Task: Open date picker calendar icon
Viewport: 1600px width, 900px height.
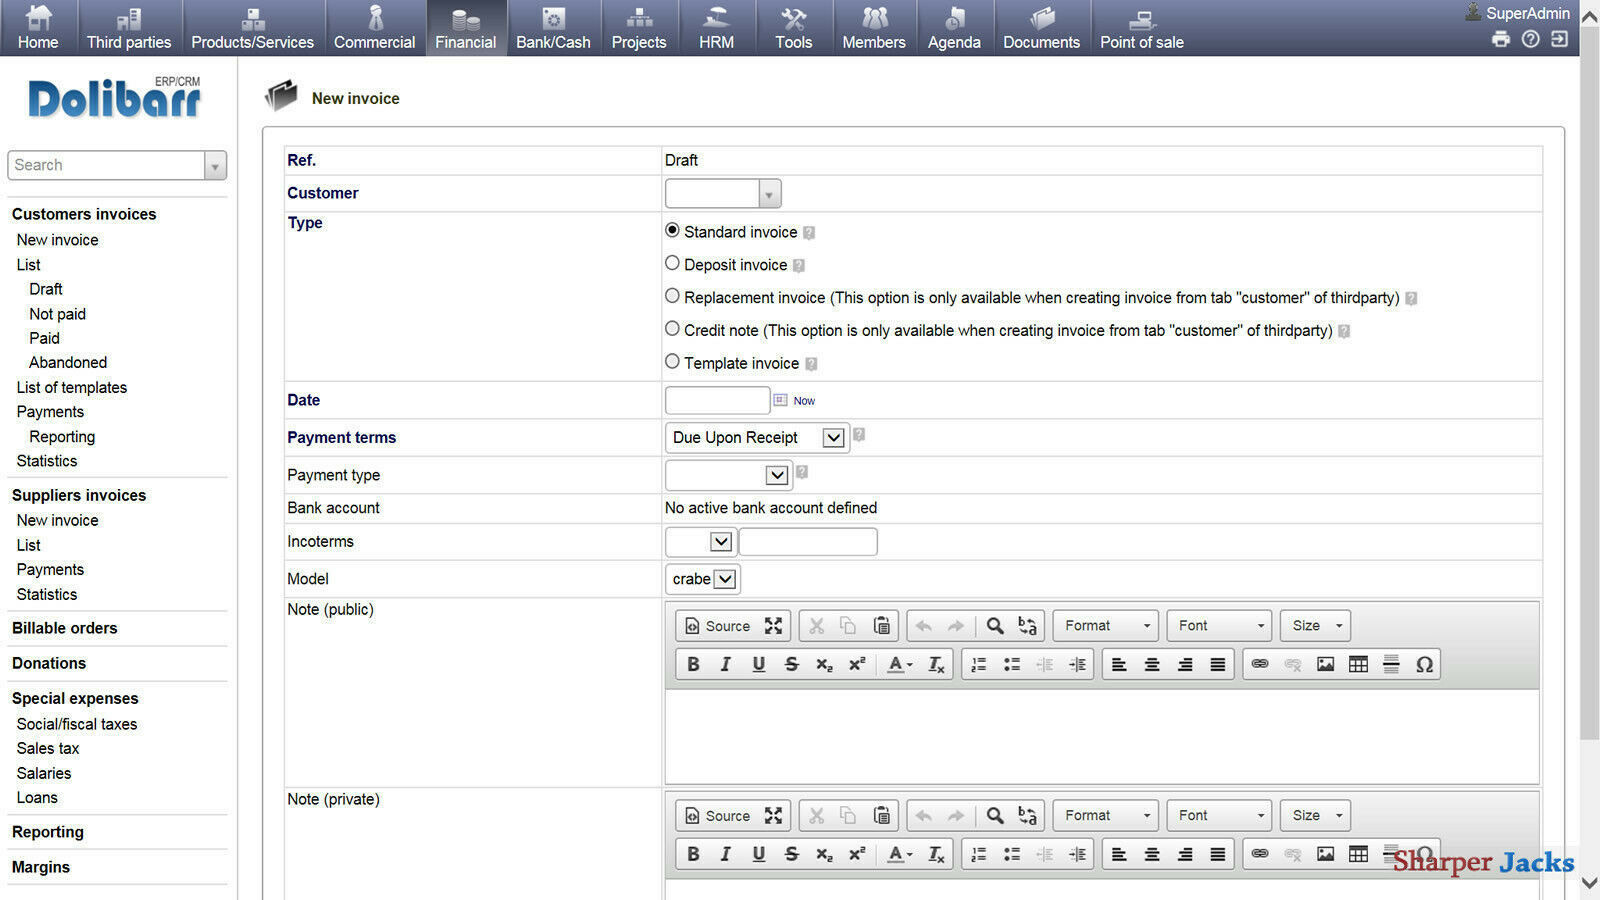Action: [x=780, y=400]
